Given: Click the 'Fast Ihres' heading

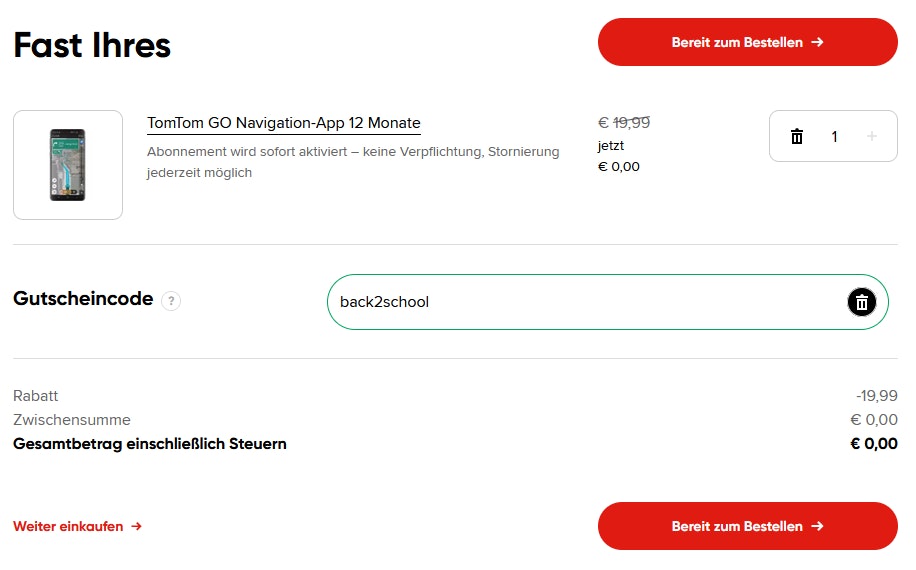Looking at the screenshot, I should [92, 45].
